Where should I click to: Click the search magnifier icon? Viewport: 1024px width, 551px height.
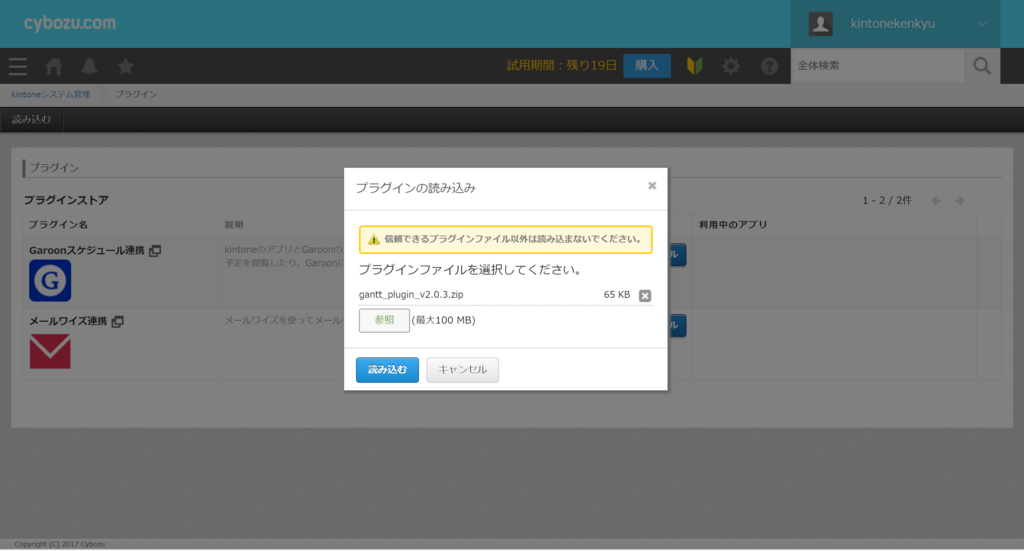[982, 65]
